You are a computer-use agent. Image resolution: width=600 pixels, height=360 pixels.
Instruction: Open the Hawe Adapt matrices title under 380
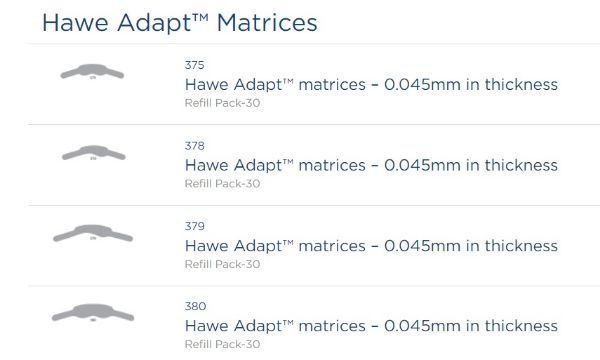click(x=371, y=326)
